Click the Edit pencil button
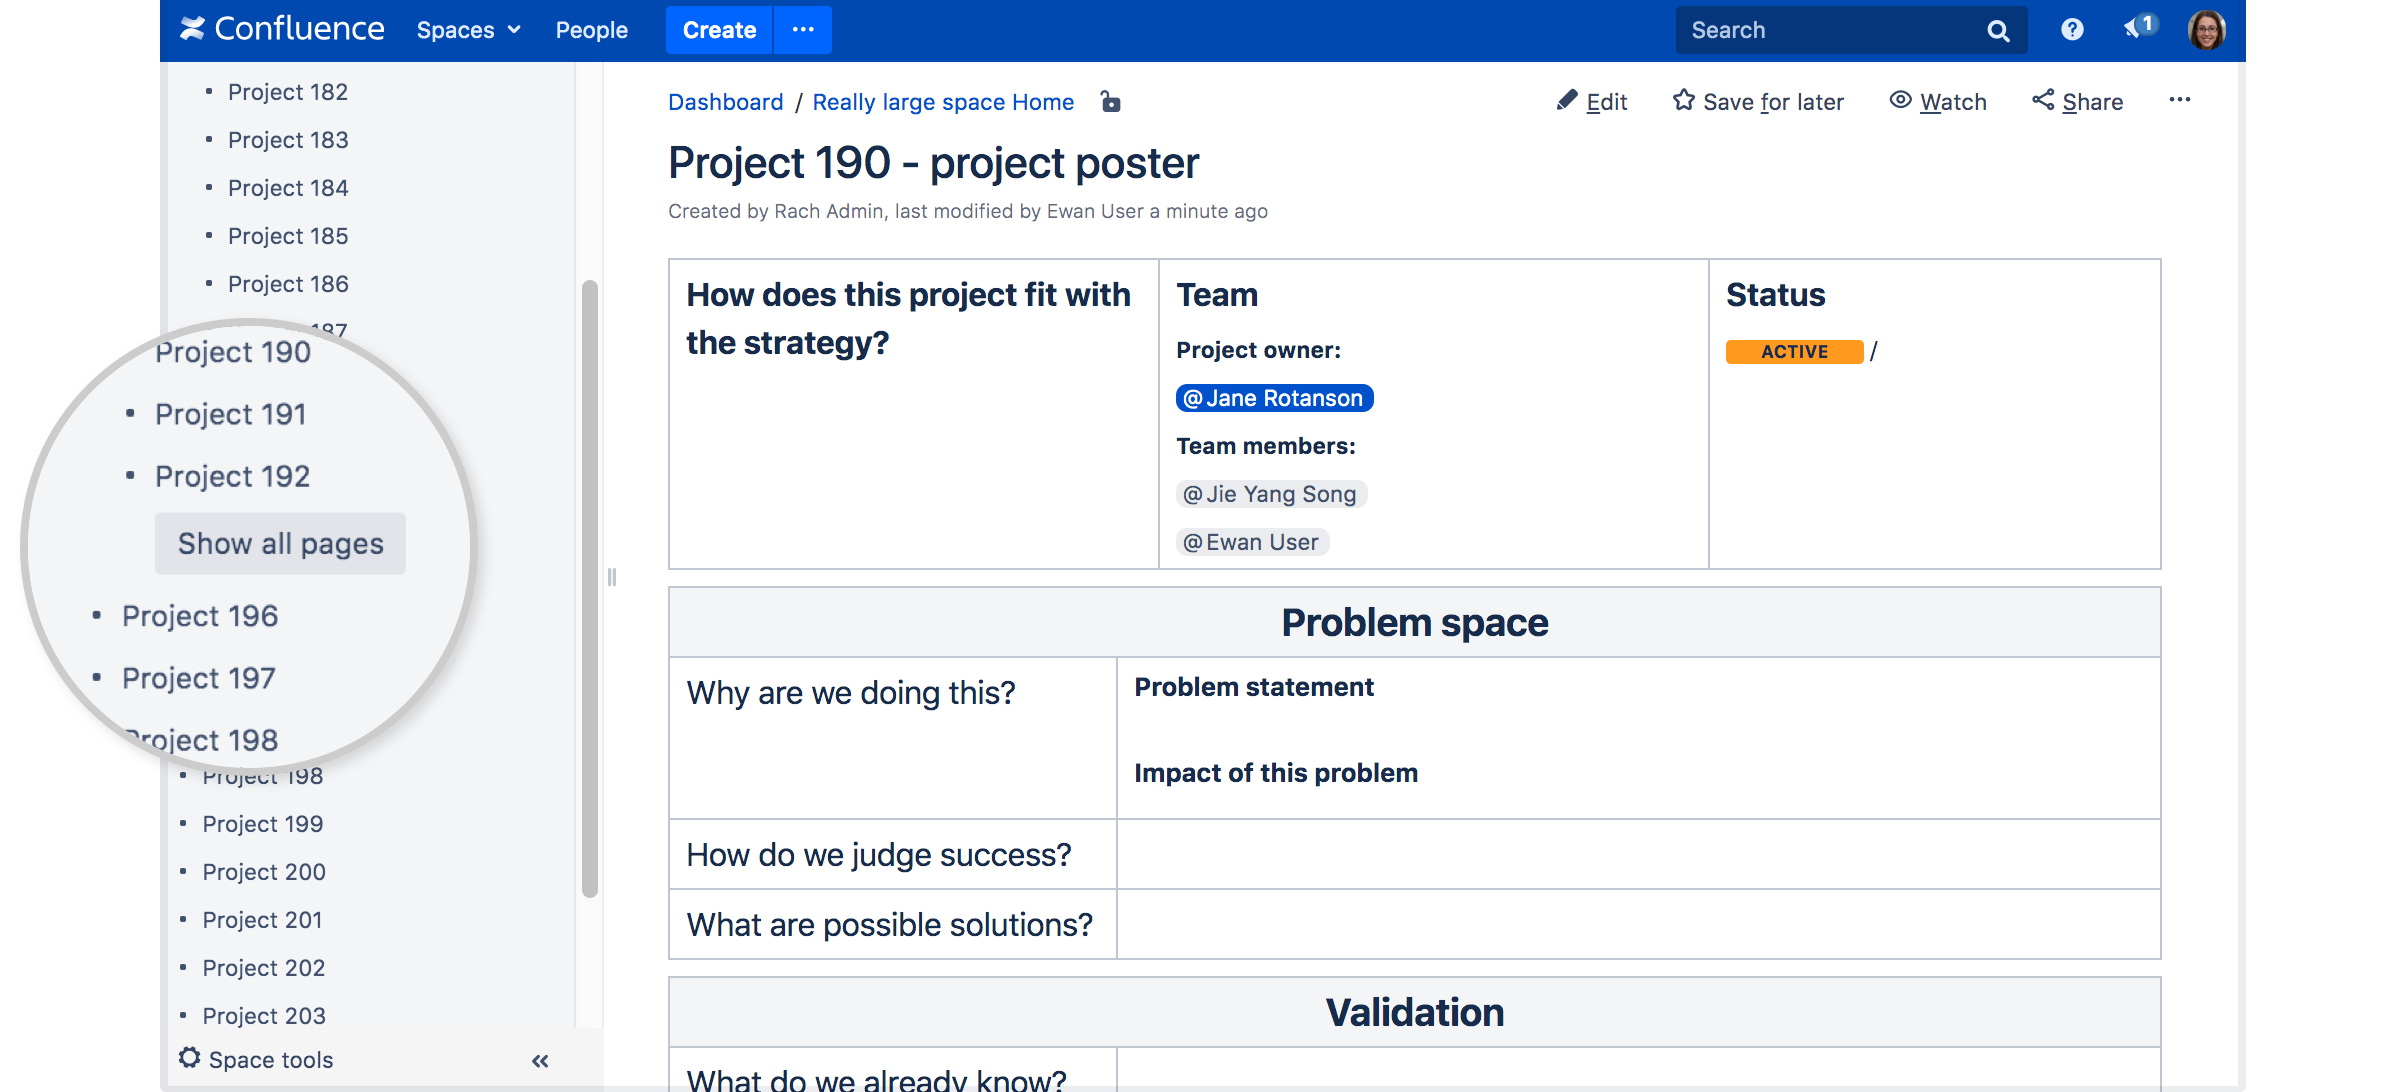2400x1092 pixels. click(x=1592, y=102)
